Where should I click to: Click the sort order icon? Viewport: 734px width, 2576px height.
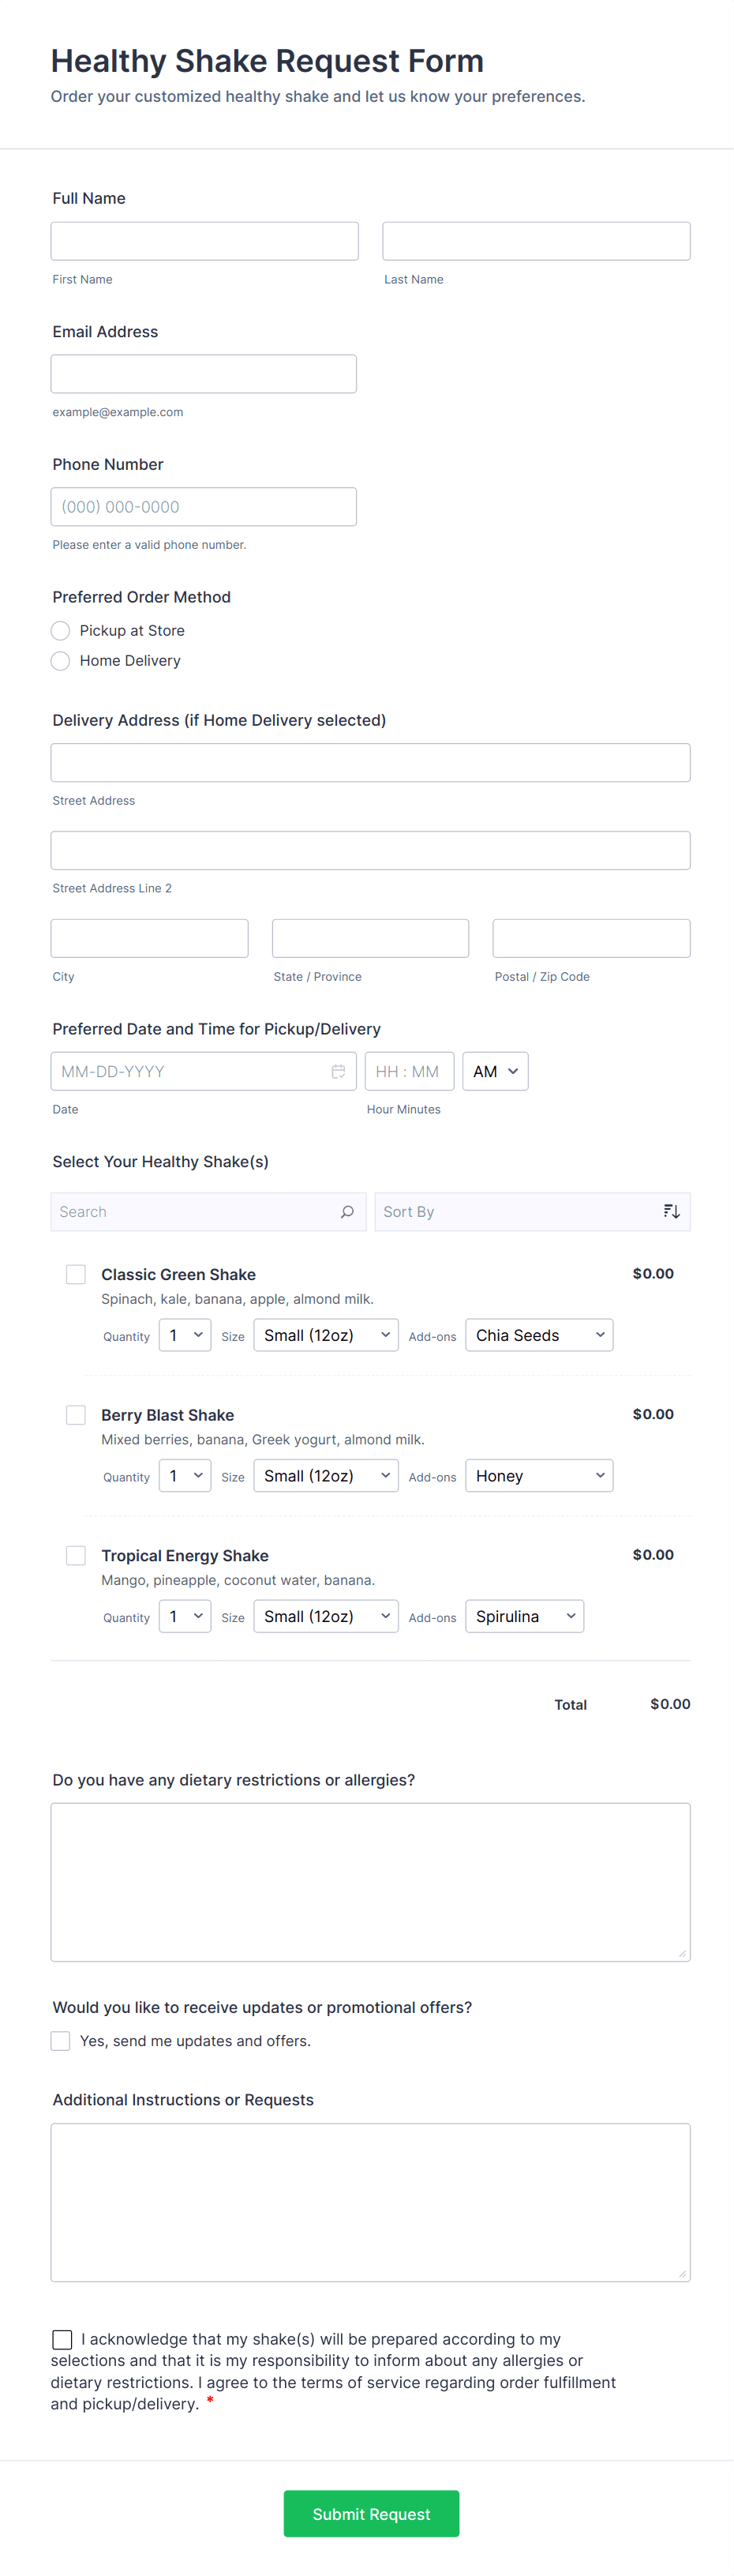pos(671,1212)
